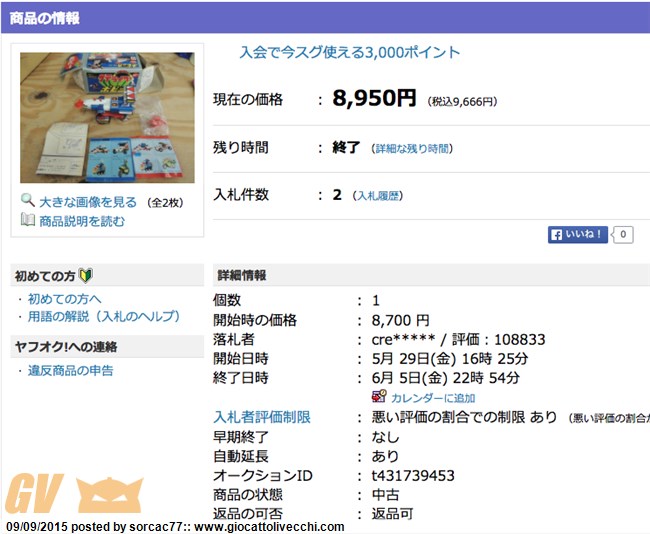Click the 商品の情報 header bar
Screen dimensions: 650x534
[x=325, y=18]
